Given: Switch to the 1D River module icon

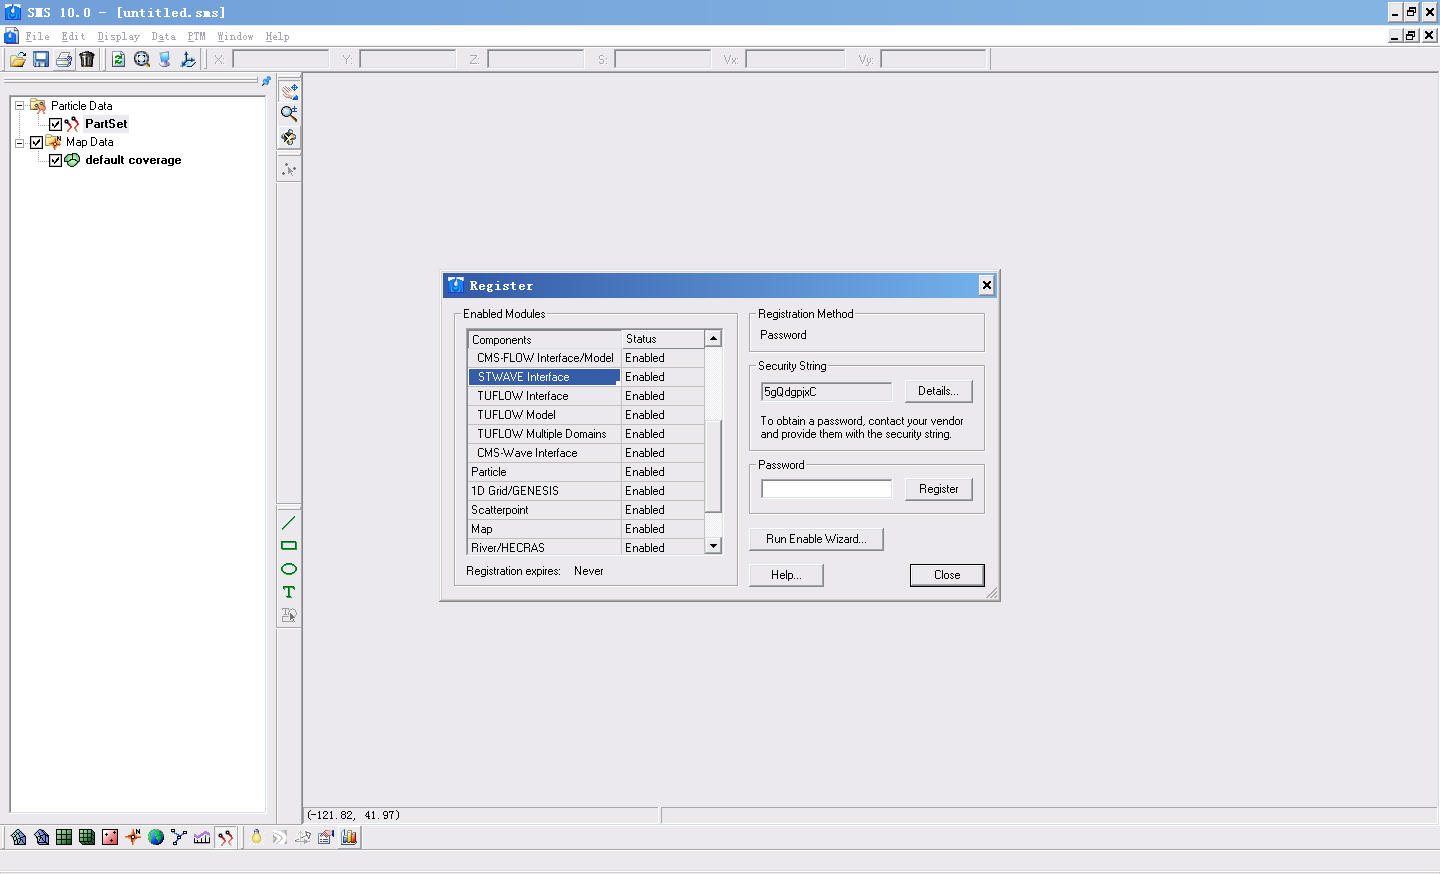Looking at the screenshot, I should click(179, 837).
